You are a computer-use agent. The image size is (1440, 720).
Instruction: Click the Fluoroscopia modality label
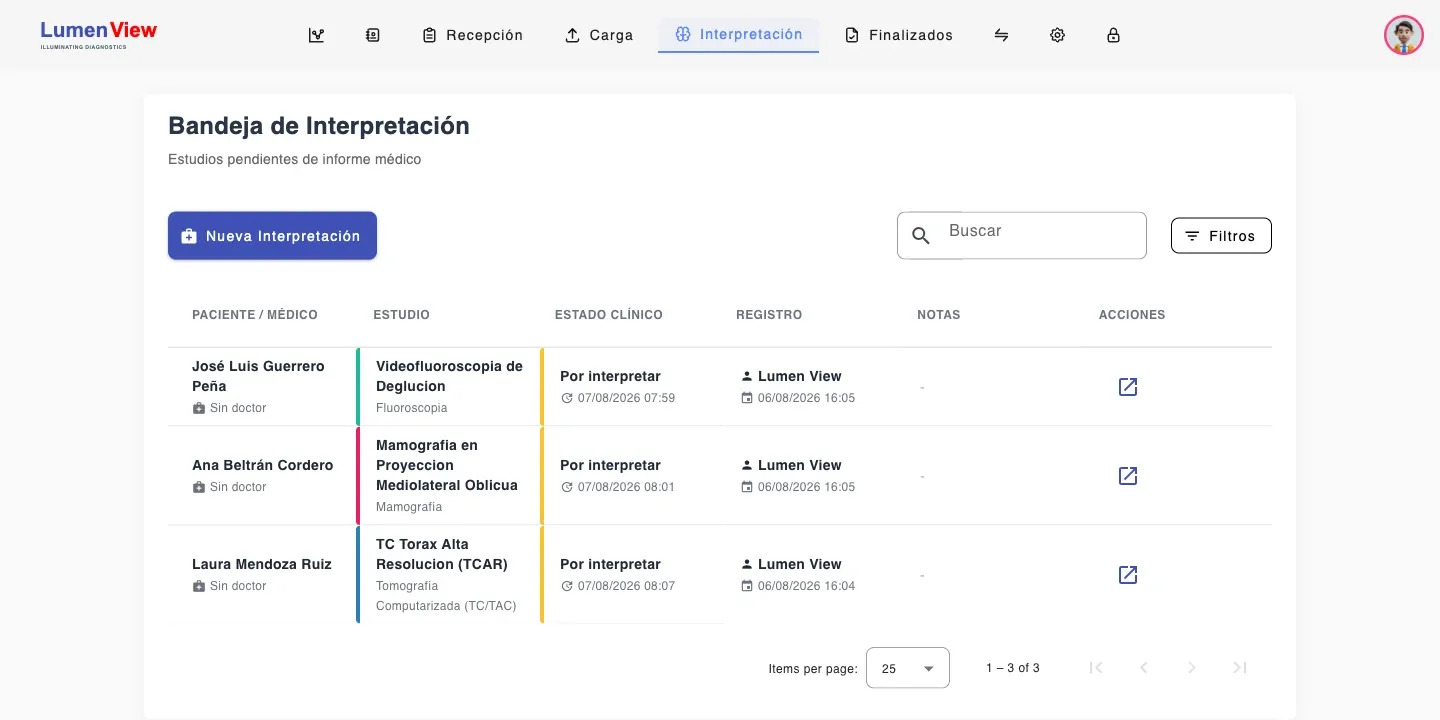[x=412, y=408]
